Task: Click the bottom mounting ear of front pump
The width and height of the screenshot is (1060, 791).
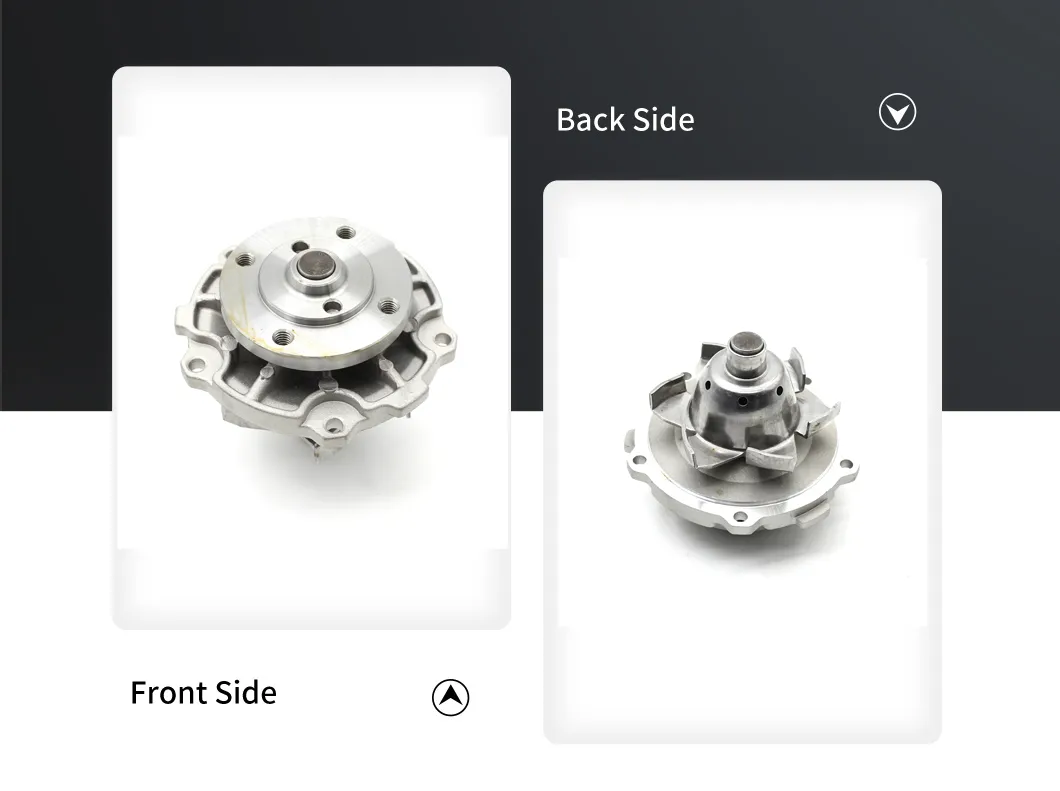Action: click(x=333, y=425)
